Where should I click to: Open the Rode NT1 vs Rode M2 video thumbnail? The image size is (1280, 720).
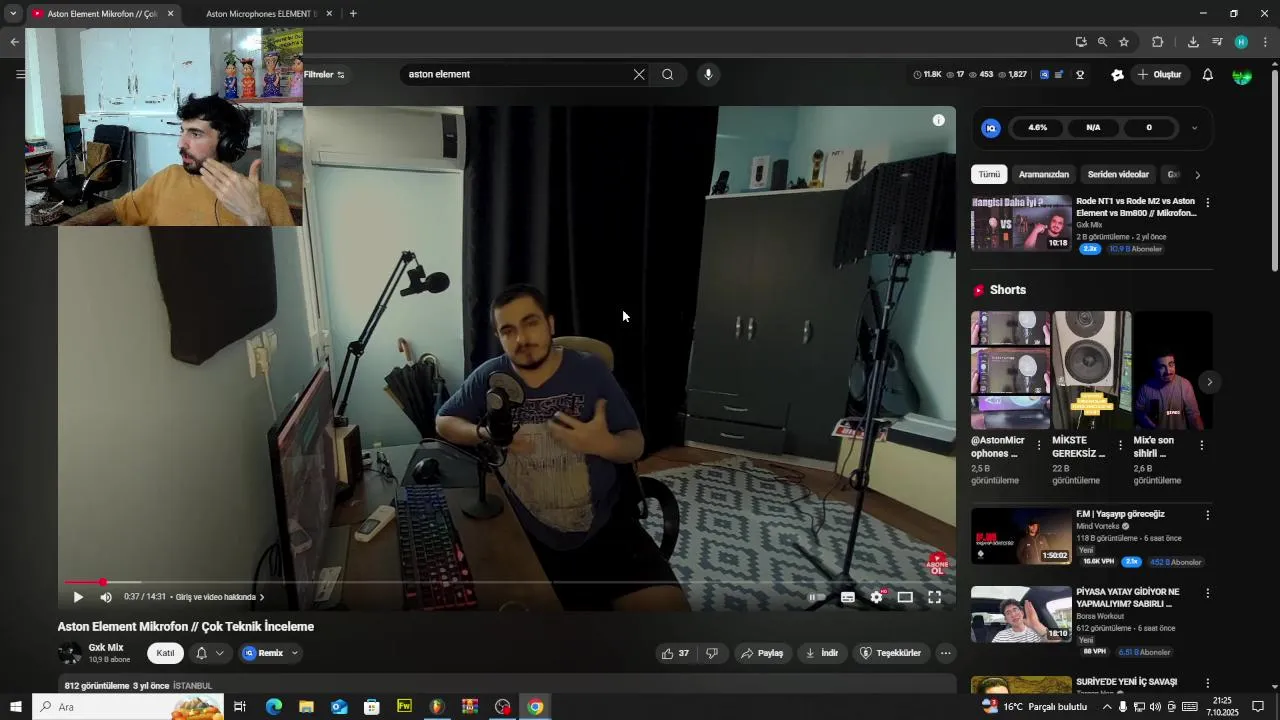pyautogui.click(x=1021, y=223)
